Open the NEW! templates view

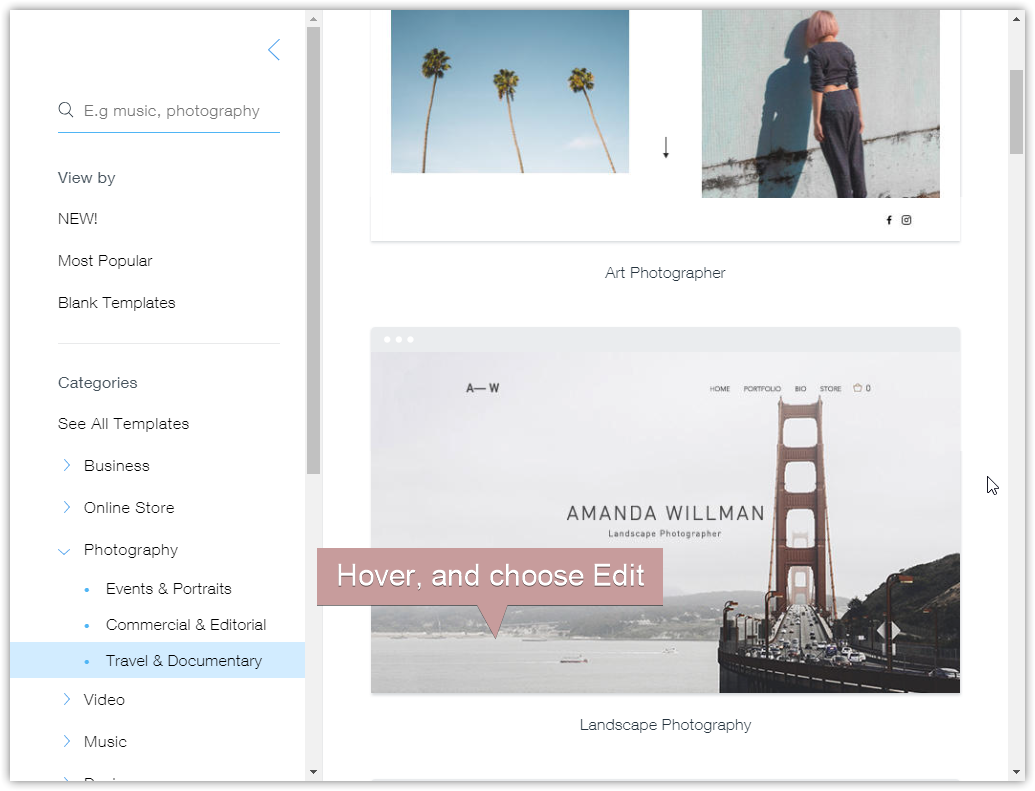tap(78, 219)
